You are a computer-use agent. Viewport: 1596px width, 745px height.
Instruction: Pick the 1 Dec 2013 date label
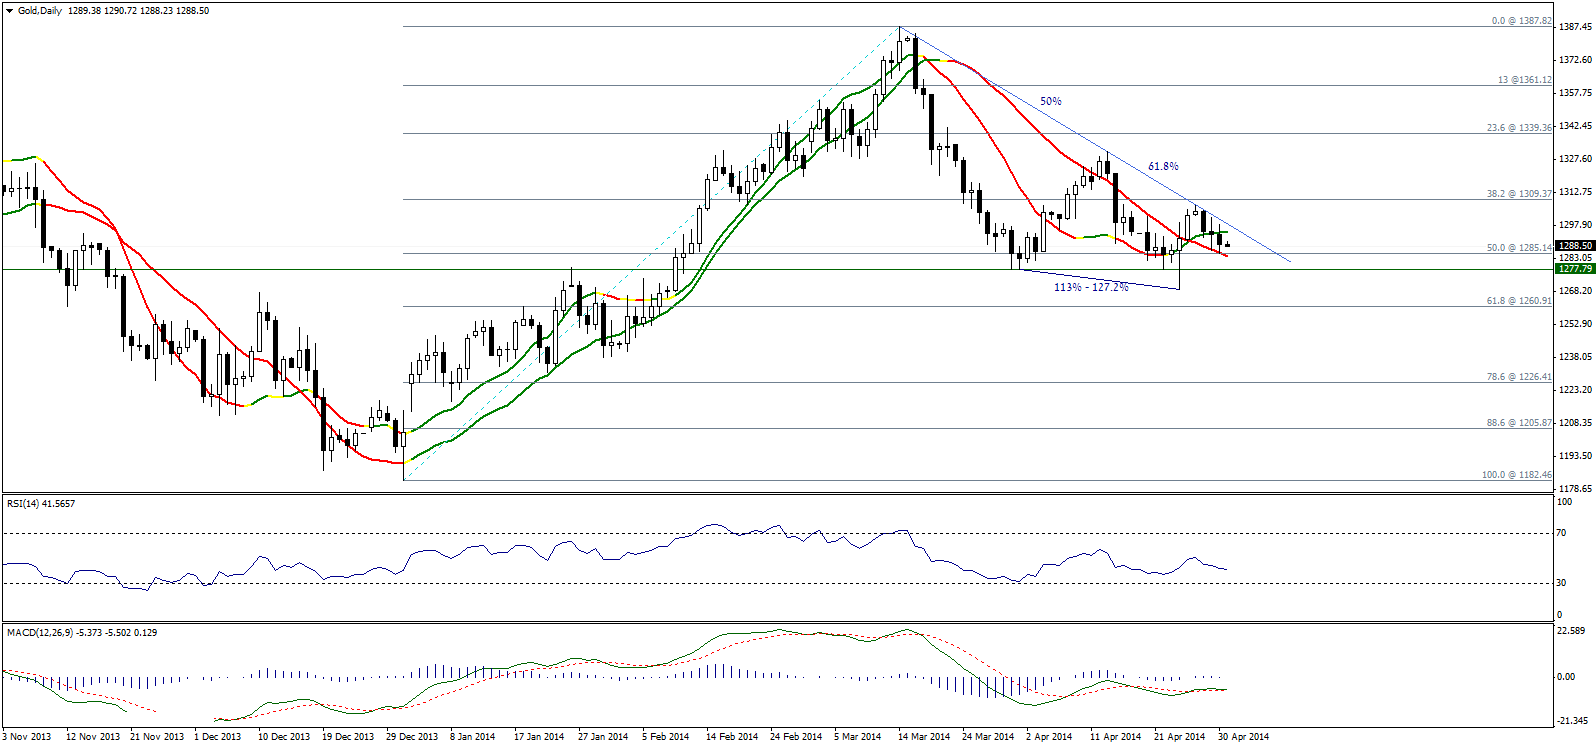[x=218, y=737]
